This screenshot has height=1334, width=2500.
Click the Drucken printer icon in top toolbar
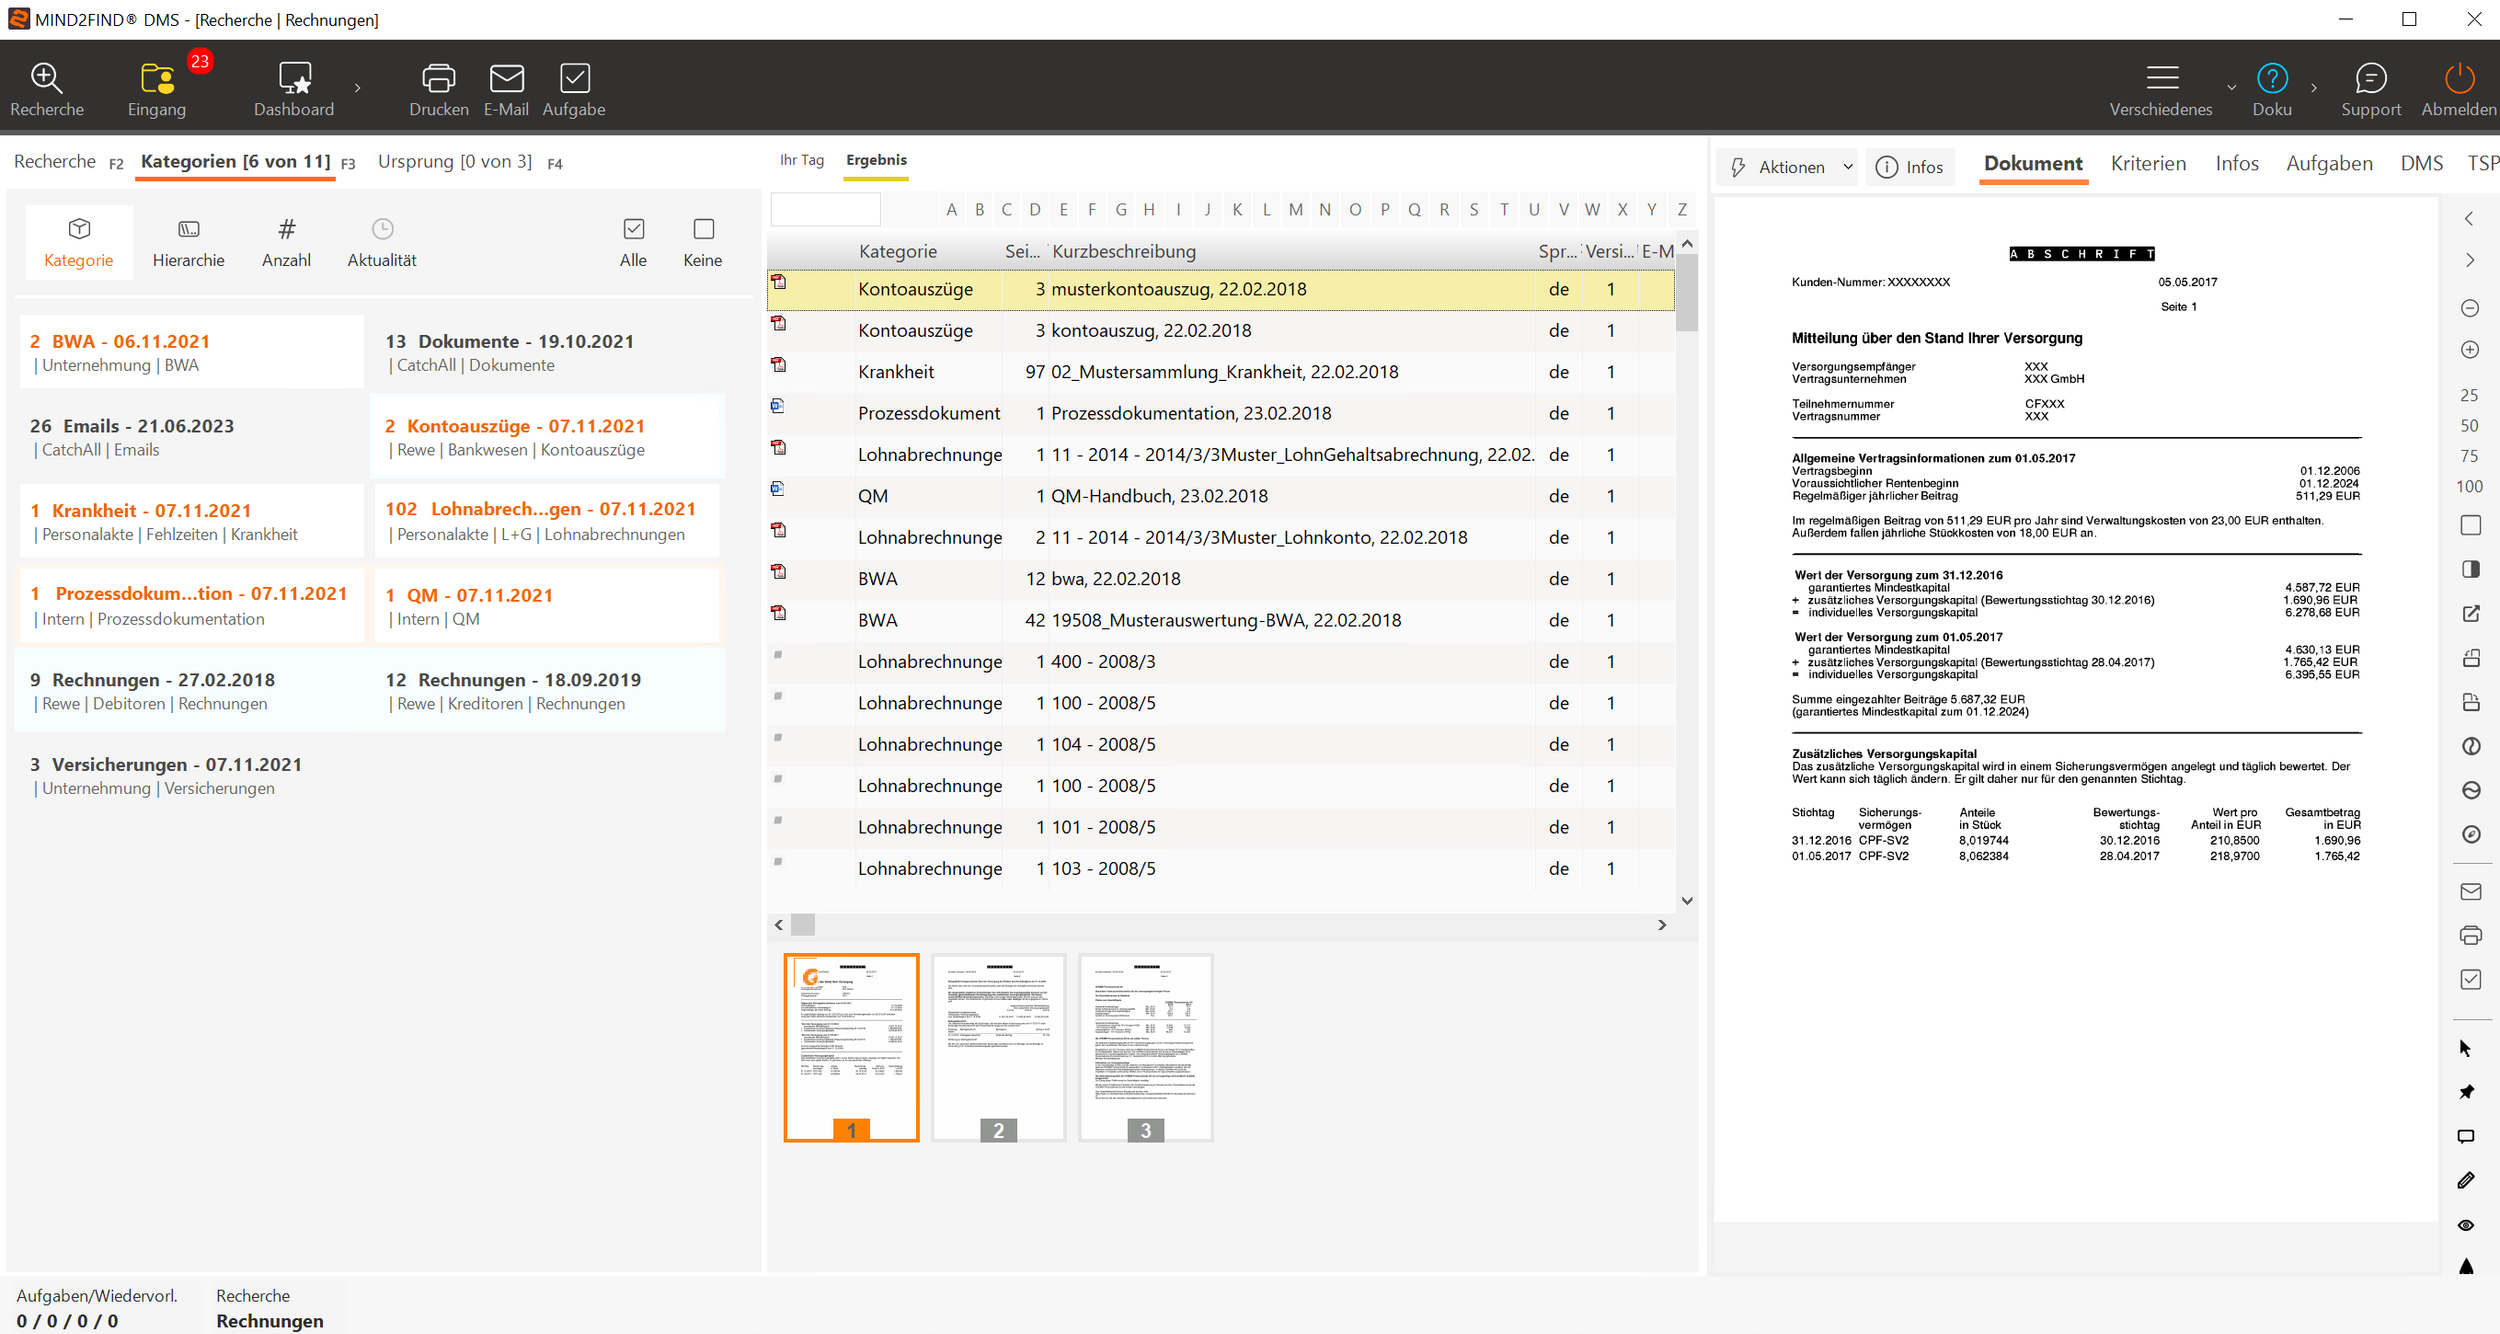tap(438, 78)
